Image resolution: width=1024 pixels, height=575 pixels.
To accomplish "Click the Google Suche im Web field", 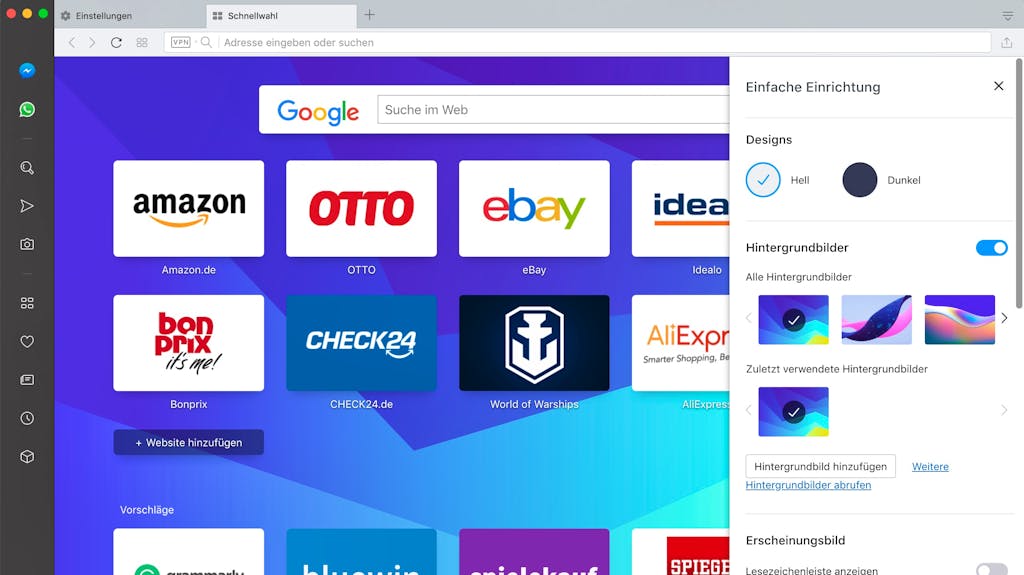I will click(x=553, y=110).
